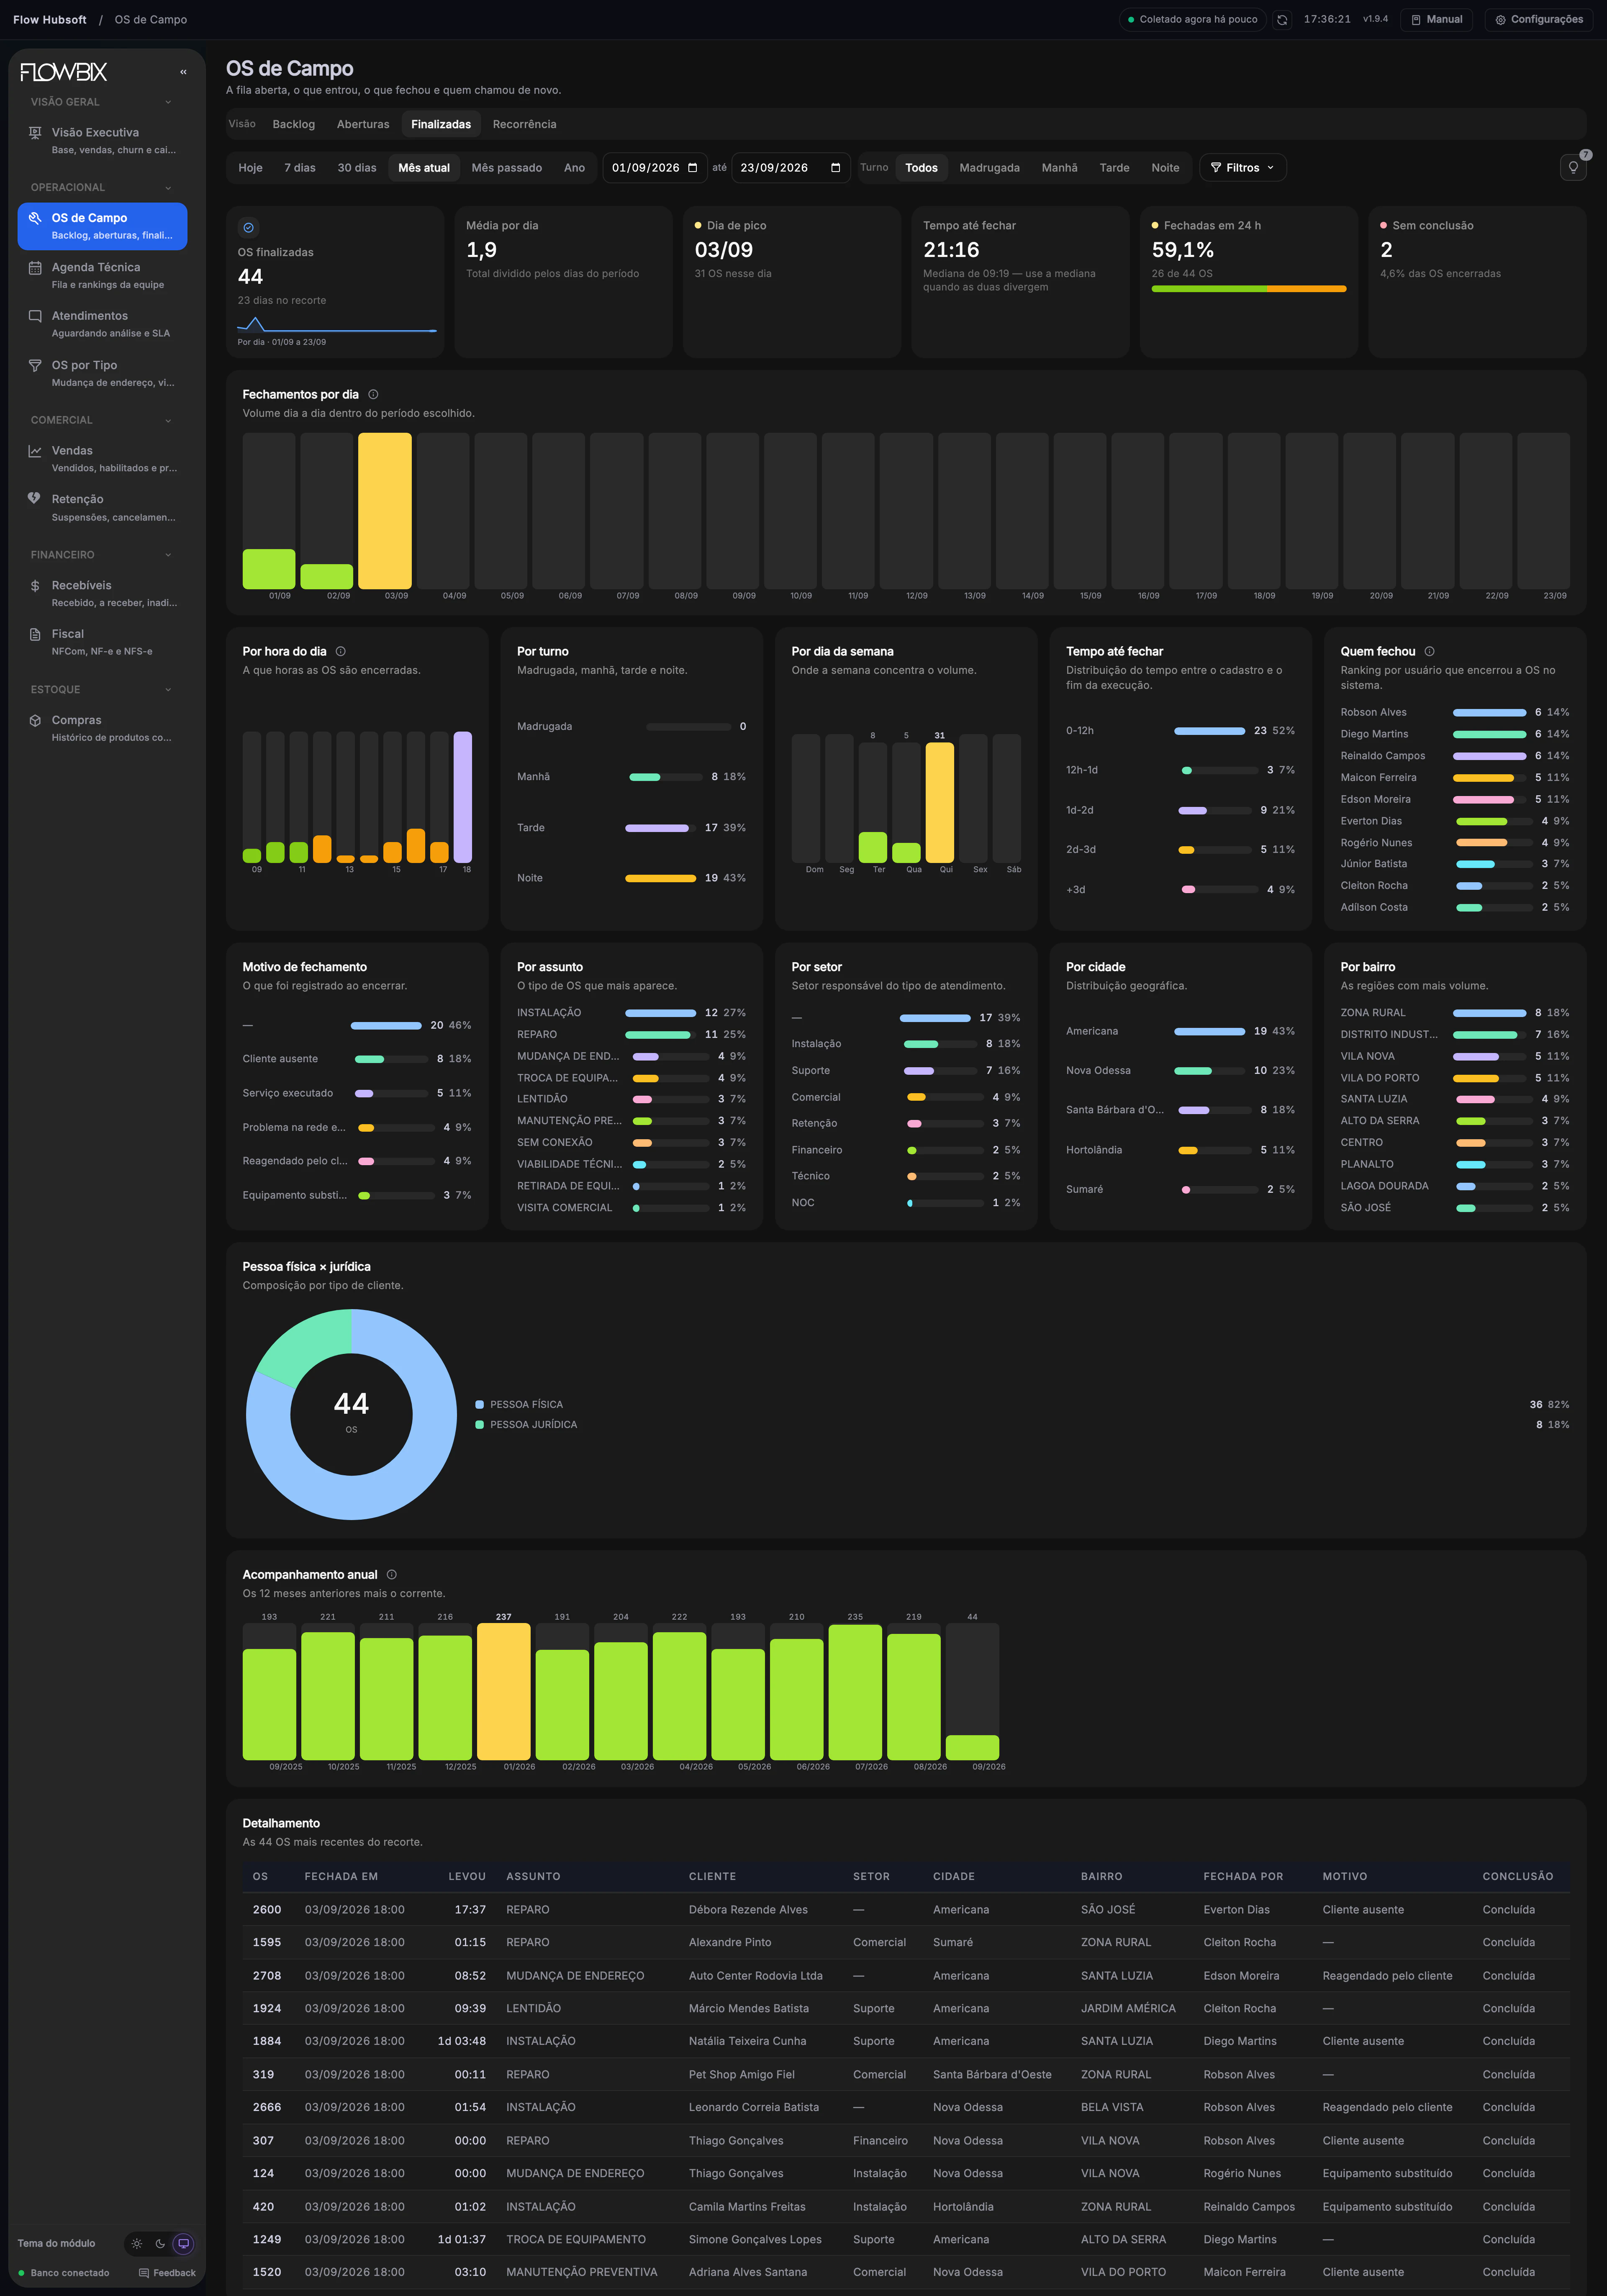1607x2296 pixels.
Task: Click the OS por Tipo funnel icon
Action: 35,366
